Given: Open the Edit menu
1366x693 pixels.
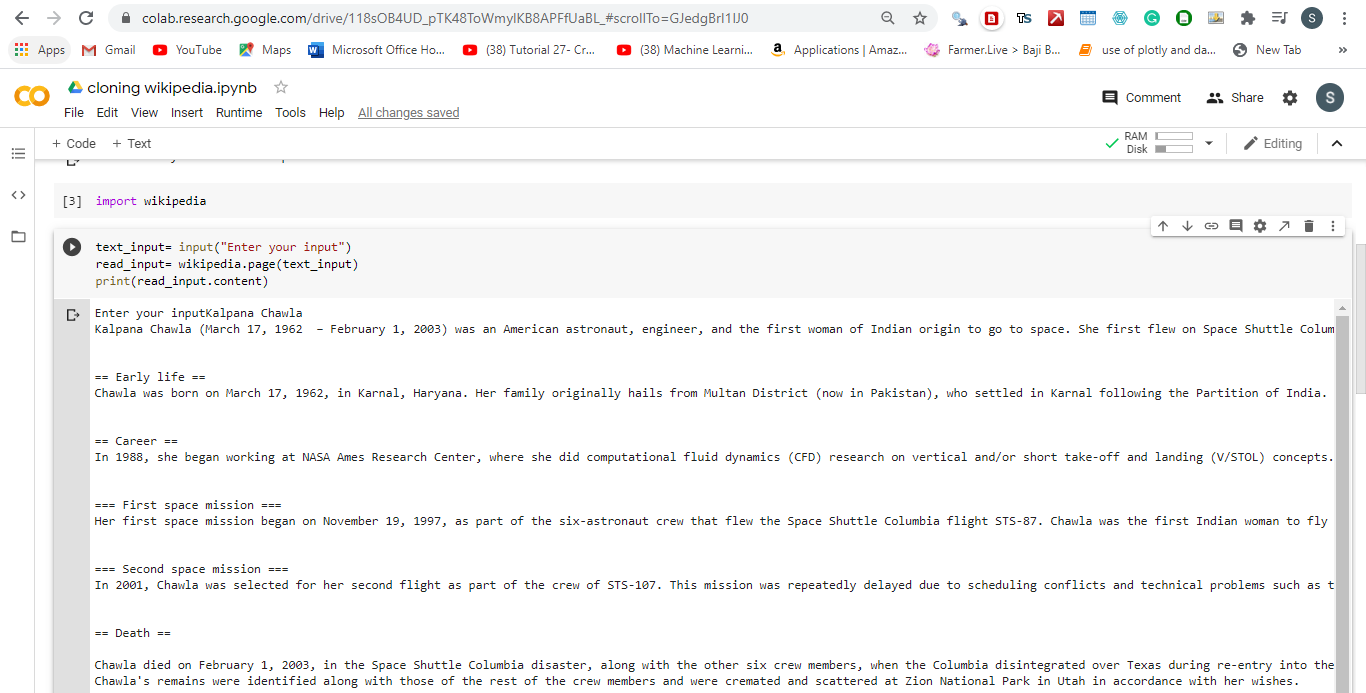Looking at the screenshot, I should tap(107, 113).
